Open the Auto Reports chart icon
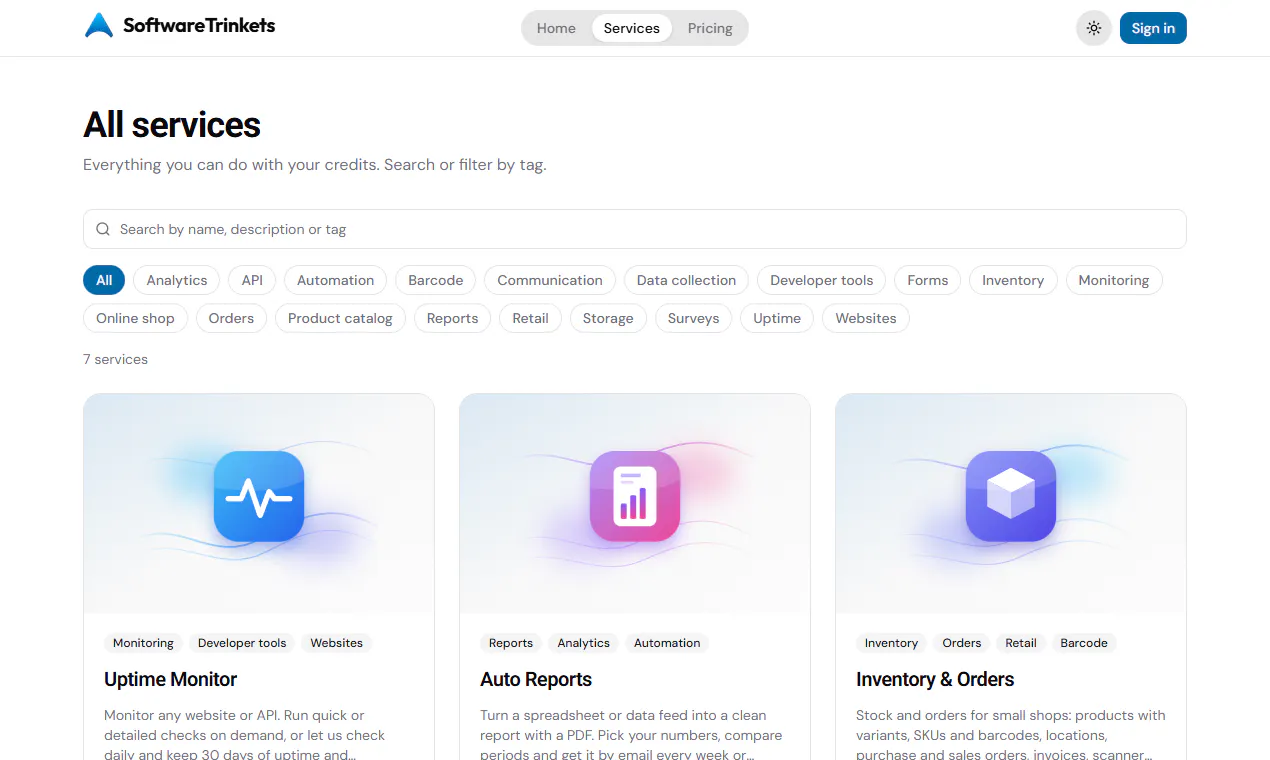The height and width of the screenshot is (760, 1270). 635,496
